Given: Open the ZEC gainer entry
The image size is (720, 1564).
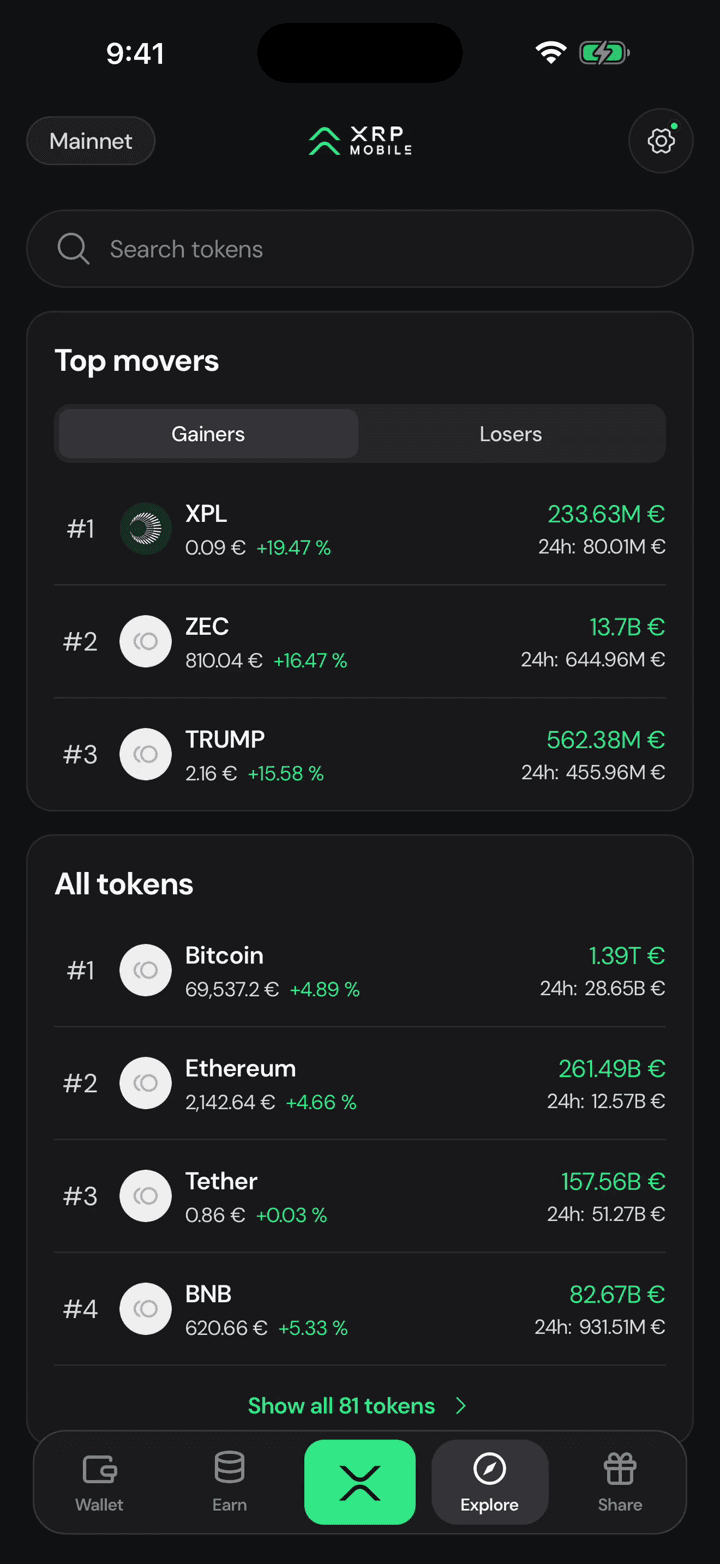Looking at the screenshot, I should [360, 642].
